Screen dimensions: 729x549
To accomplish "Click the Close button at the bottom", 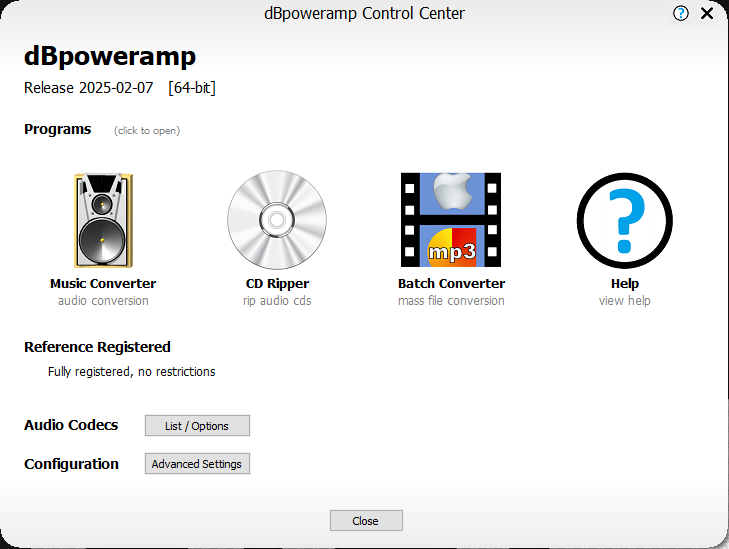I will (366, 521).
